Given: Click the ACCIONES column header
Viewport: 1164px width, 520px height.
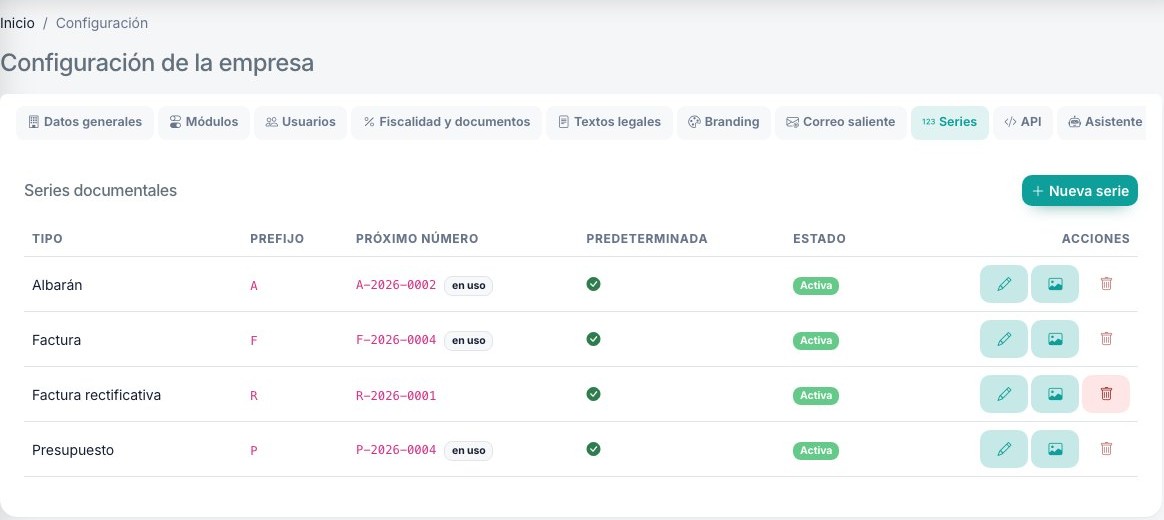Looking at the screenshot, I should pos(1096,238).
